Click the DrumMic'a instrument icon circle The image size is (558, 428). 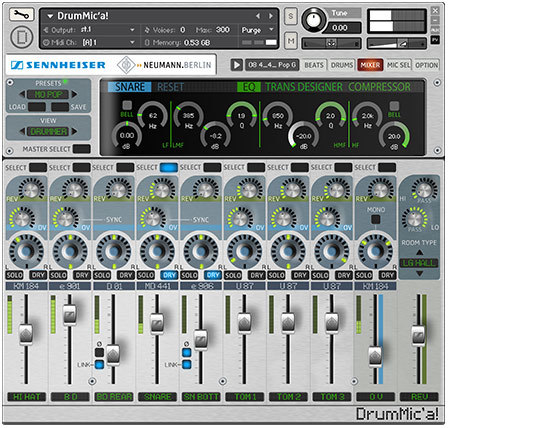click(x=21, y=37)
